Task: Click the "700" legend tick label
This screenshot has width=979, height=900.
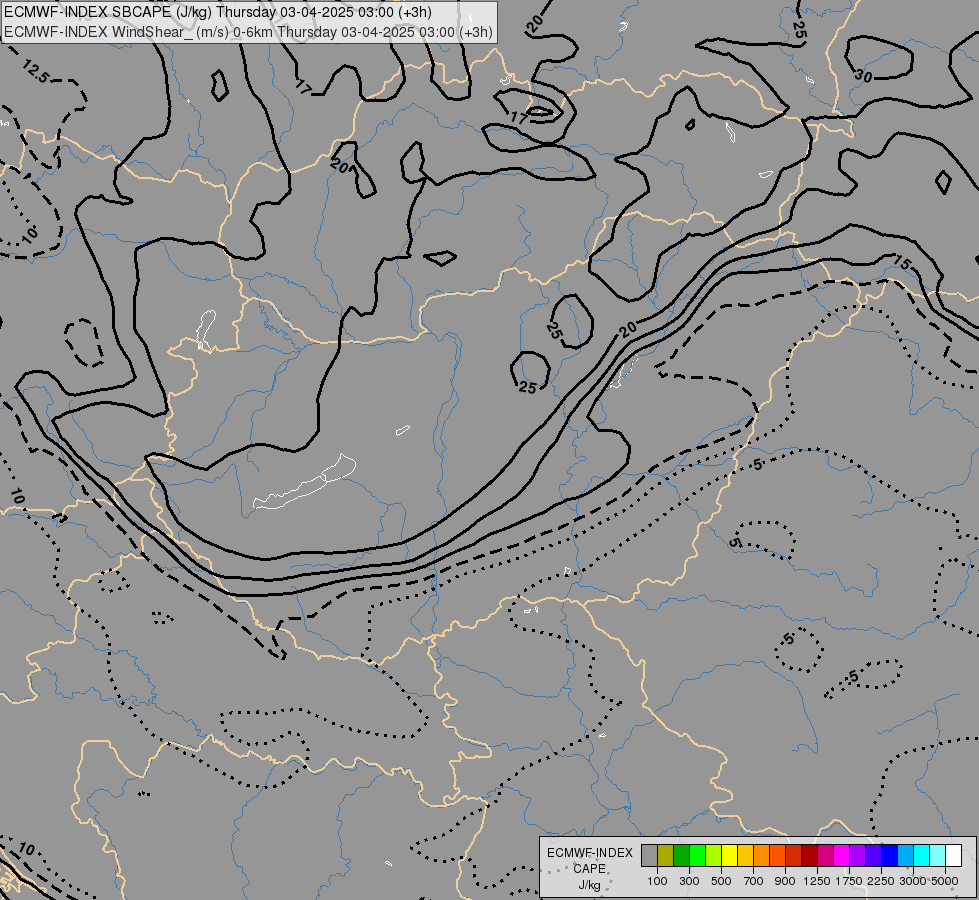Action: (754, 881)
